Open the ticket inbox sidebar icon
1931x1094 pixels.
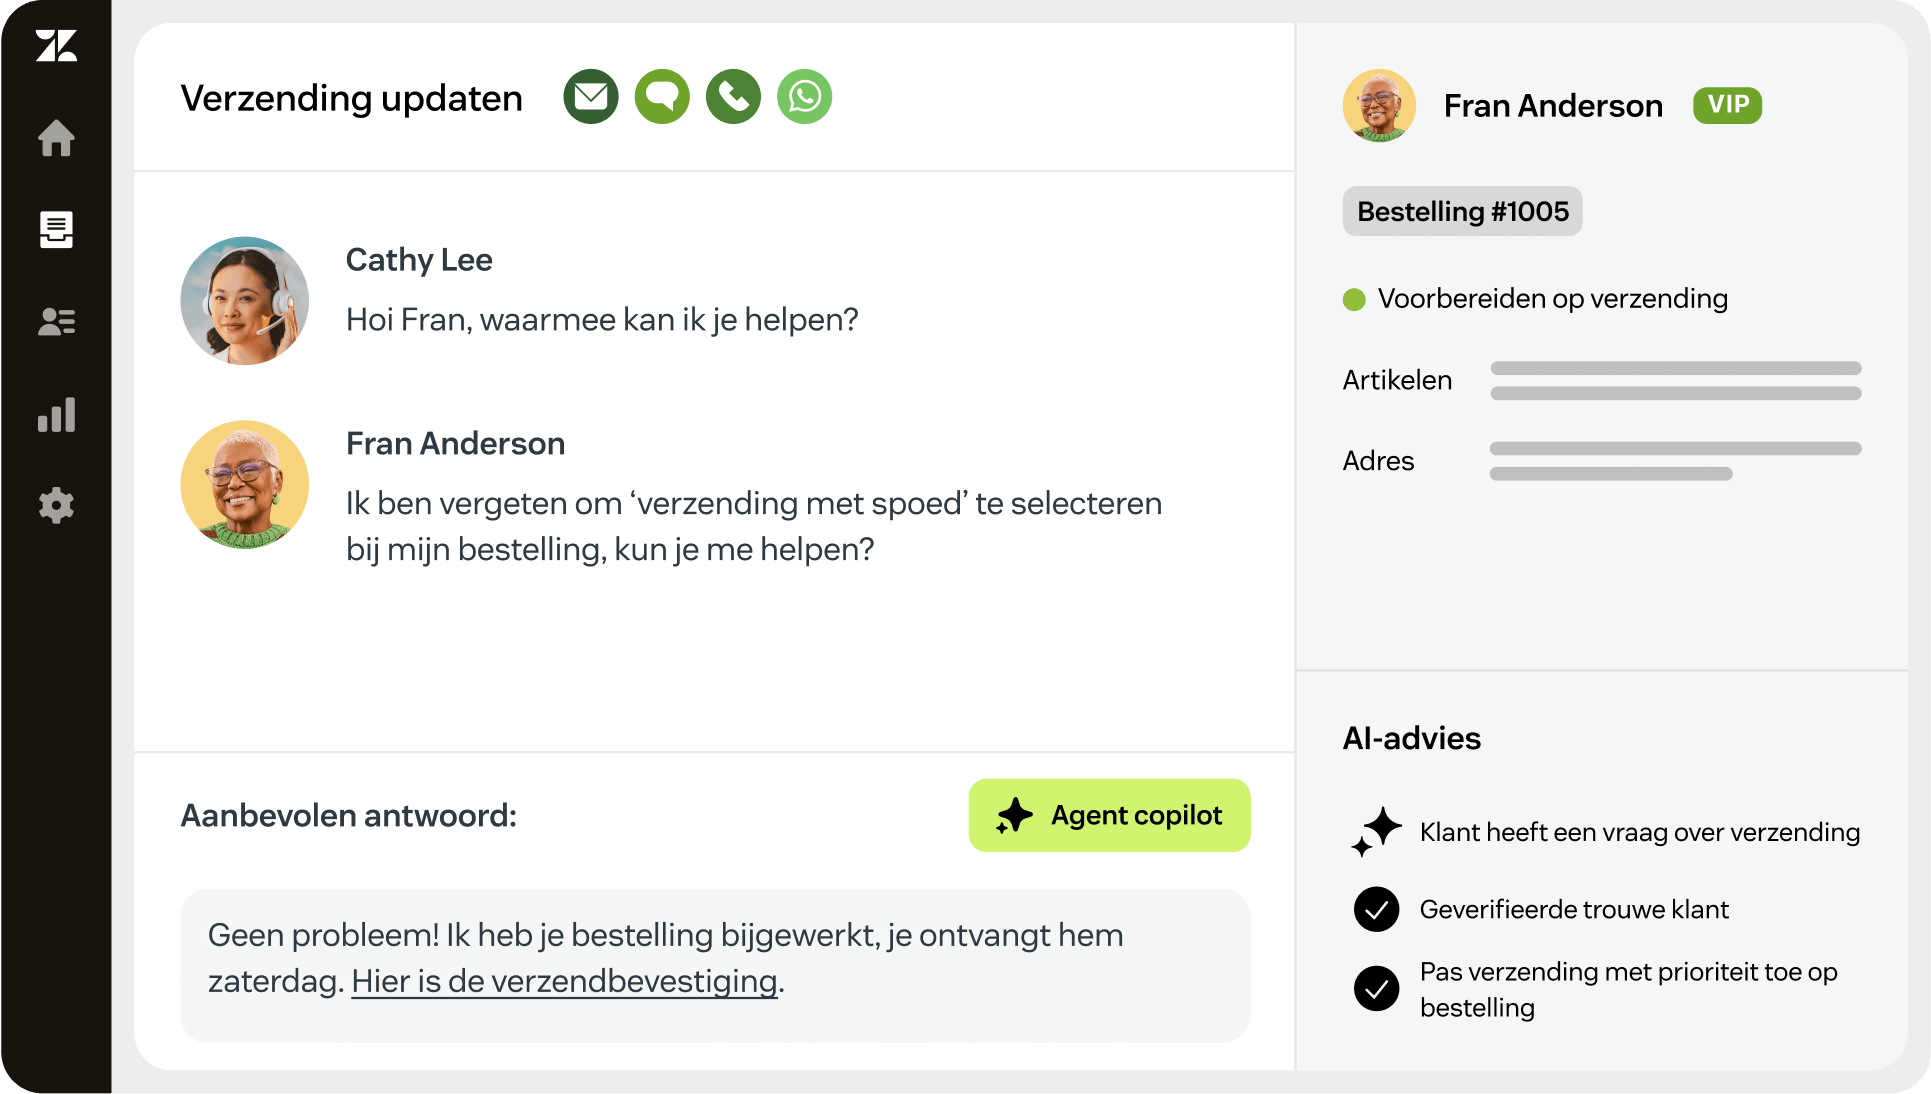click(x=56, y=229)
